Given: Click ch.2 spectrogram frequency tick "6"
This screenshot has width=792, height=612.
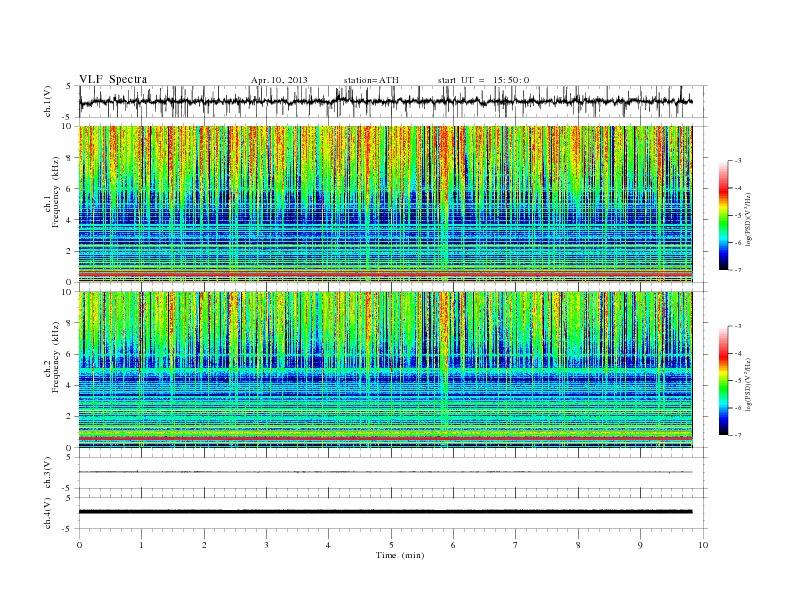Looking at the screenshot, I should click(x=69, y=354).
